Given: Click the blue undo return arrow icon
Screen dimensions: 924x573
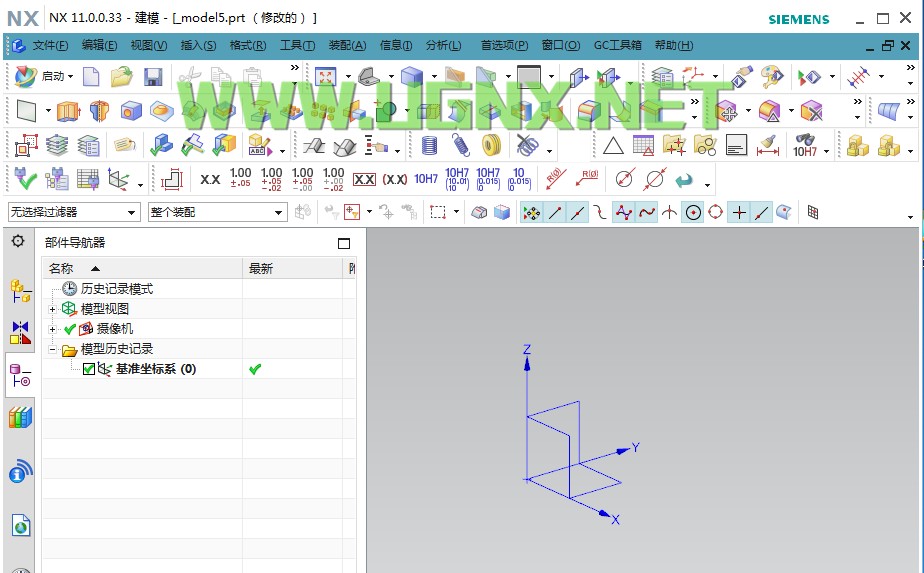Looking at the screenshot, I should pos(684,179).
